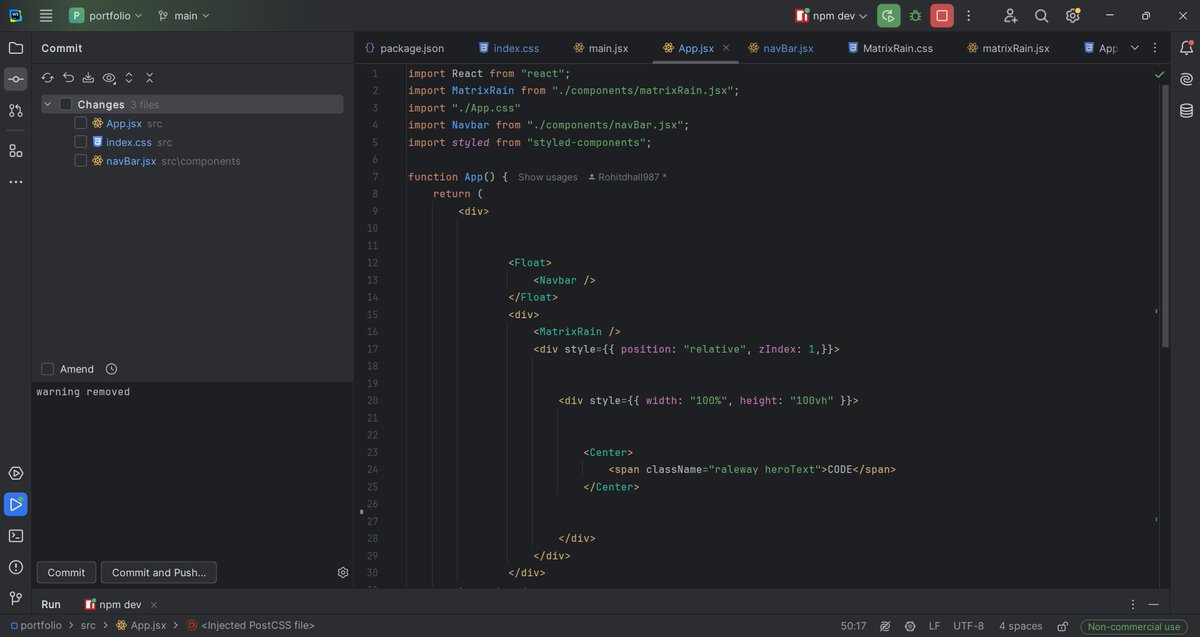The width and height of the screenshot is (1200, 637).
Task: Open the npm dev run configuration dropdown
Action: 831,16
